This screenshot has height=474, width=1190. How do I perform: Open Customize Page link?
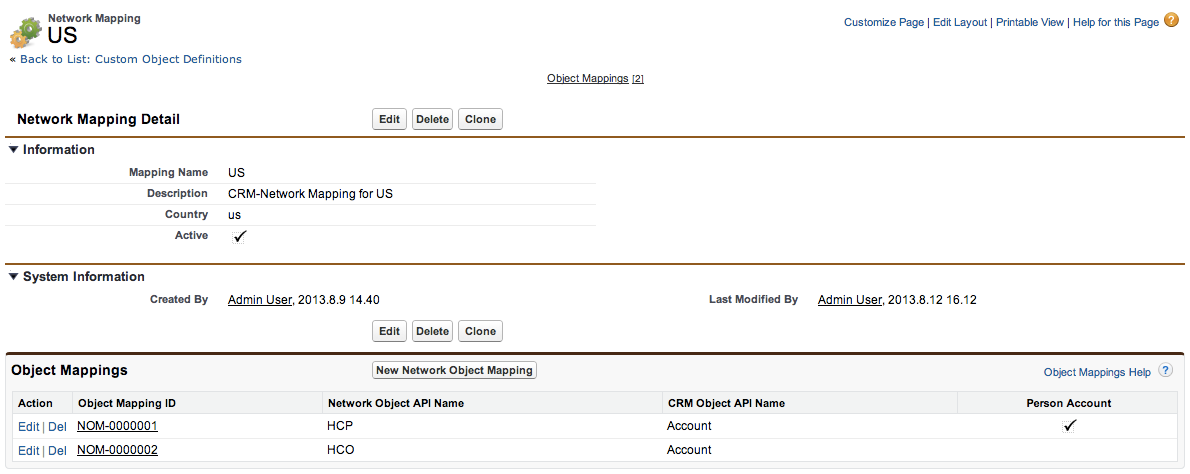point(883,22)
